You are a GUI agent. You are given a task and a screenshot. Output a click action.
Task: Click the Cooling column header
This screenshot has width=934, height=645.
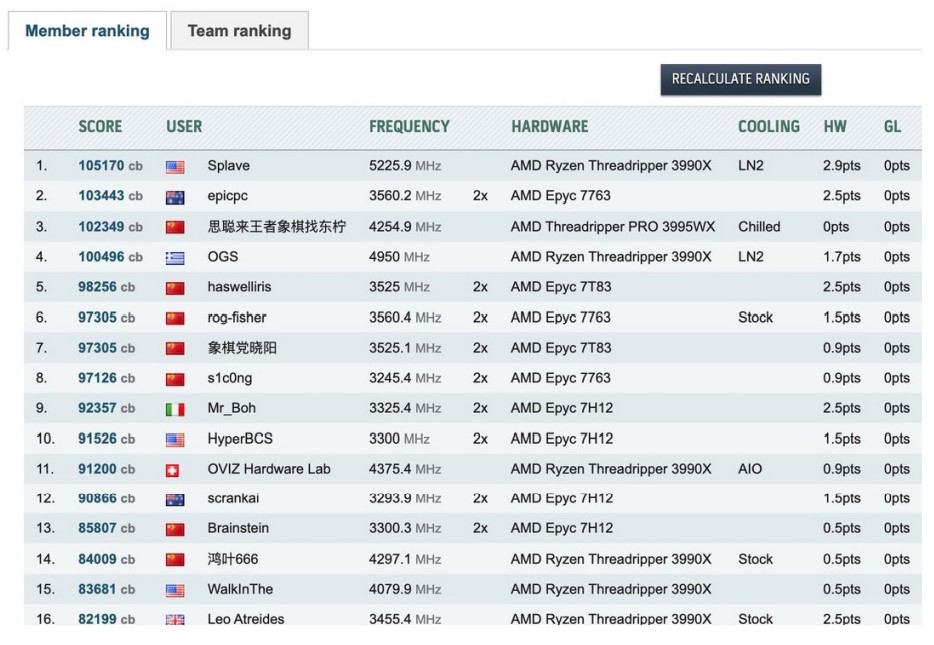pos(768,127)
